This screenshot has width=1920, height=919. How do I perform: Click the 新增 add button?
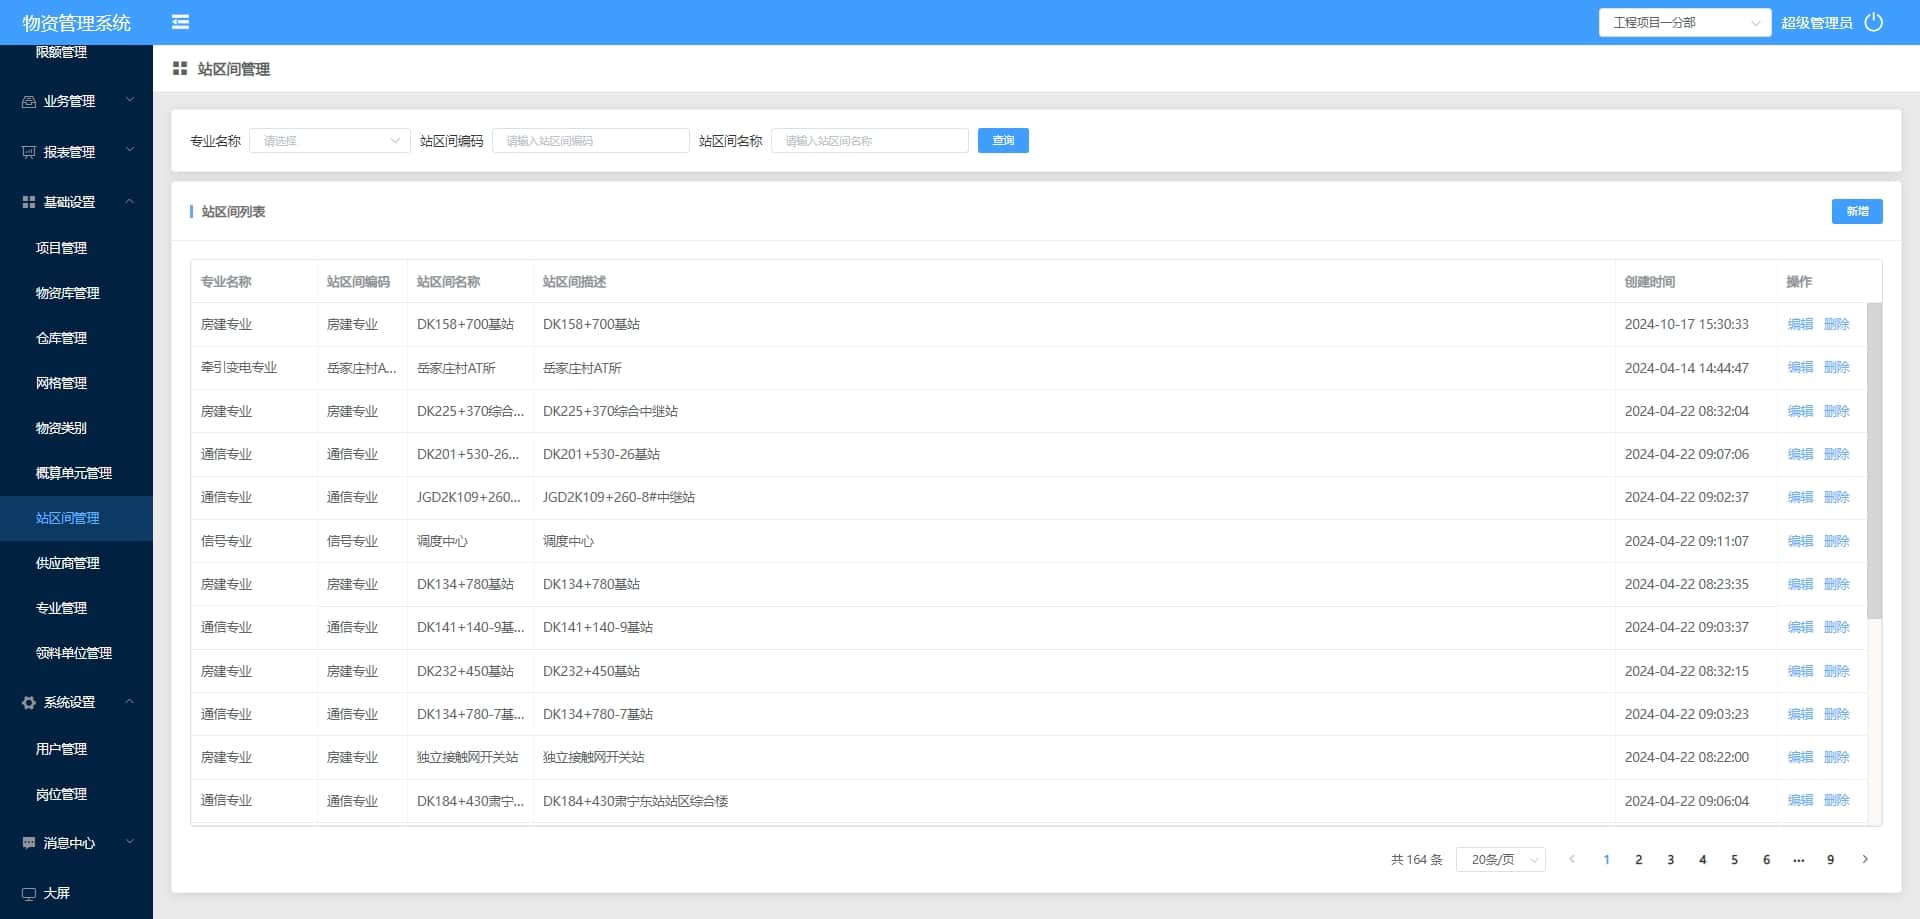click(x=1857, y=211)
